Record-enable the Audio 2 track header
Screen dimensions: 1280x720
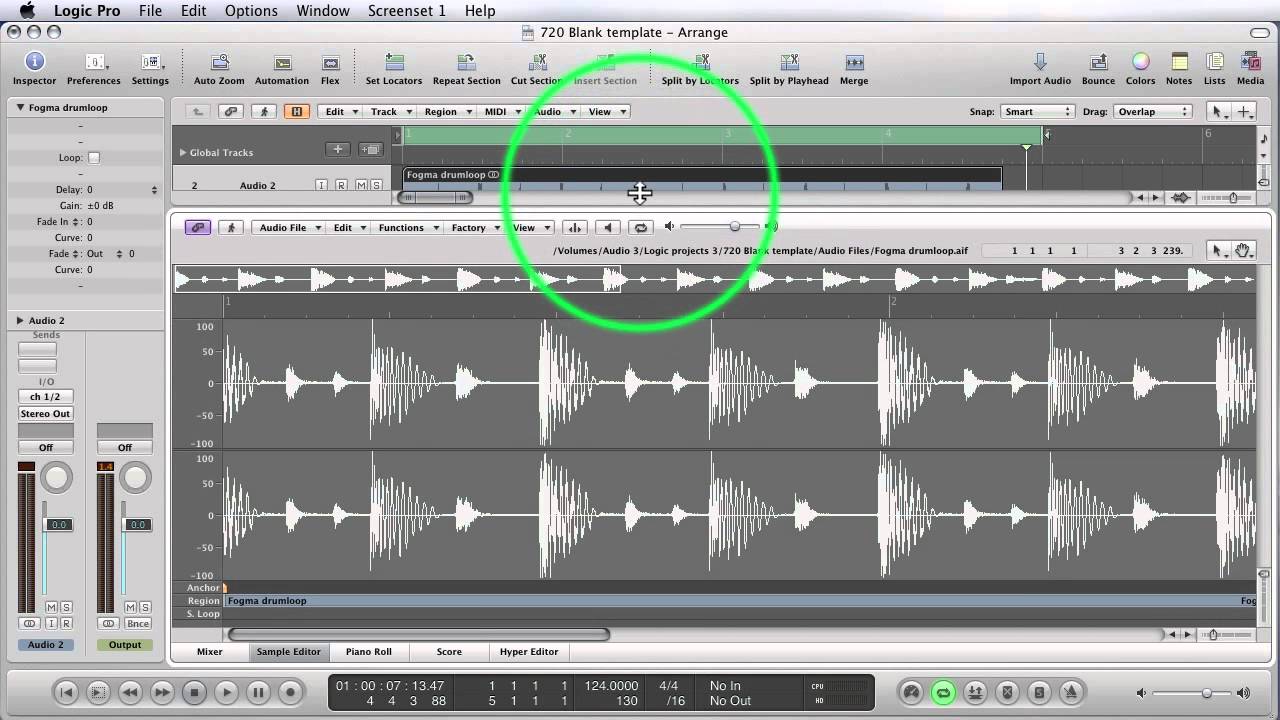(x=341, y=186)
